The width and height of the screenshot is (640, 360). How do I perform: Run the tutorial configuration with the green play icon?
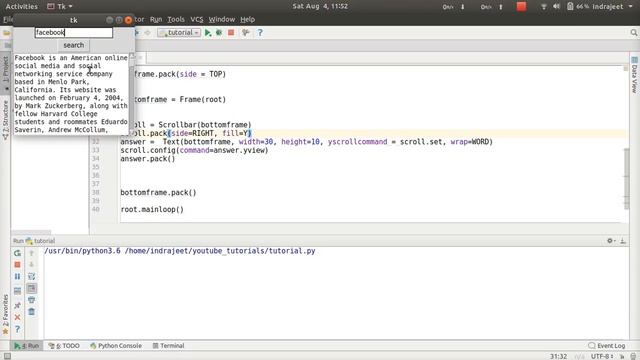click(x=208, y=33)
